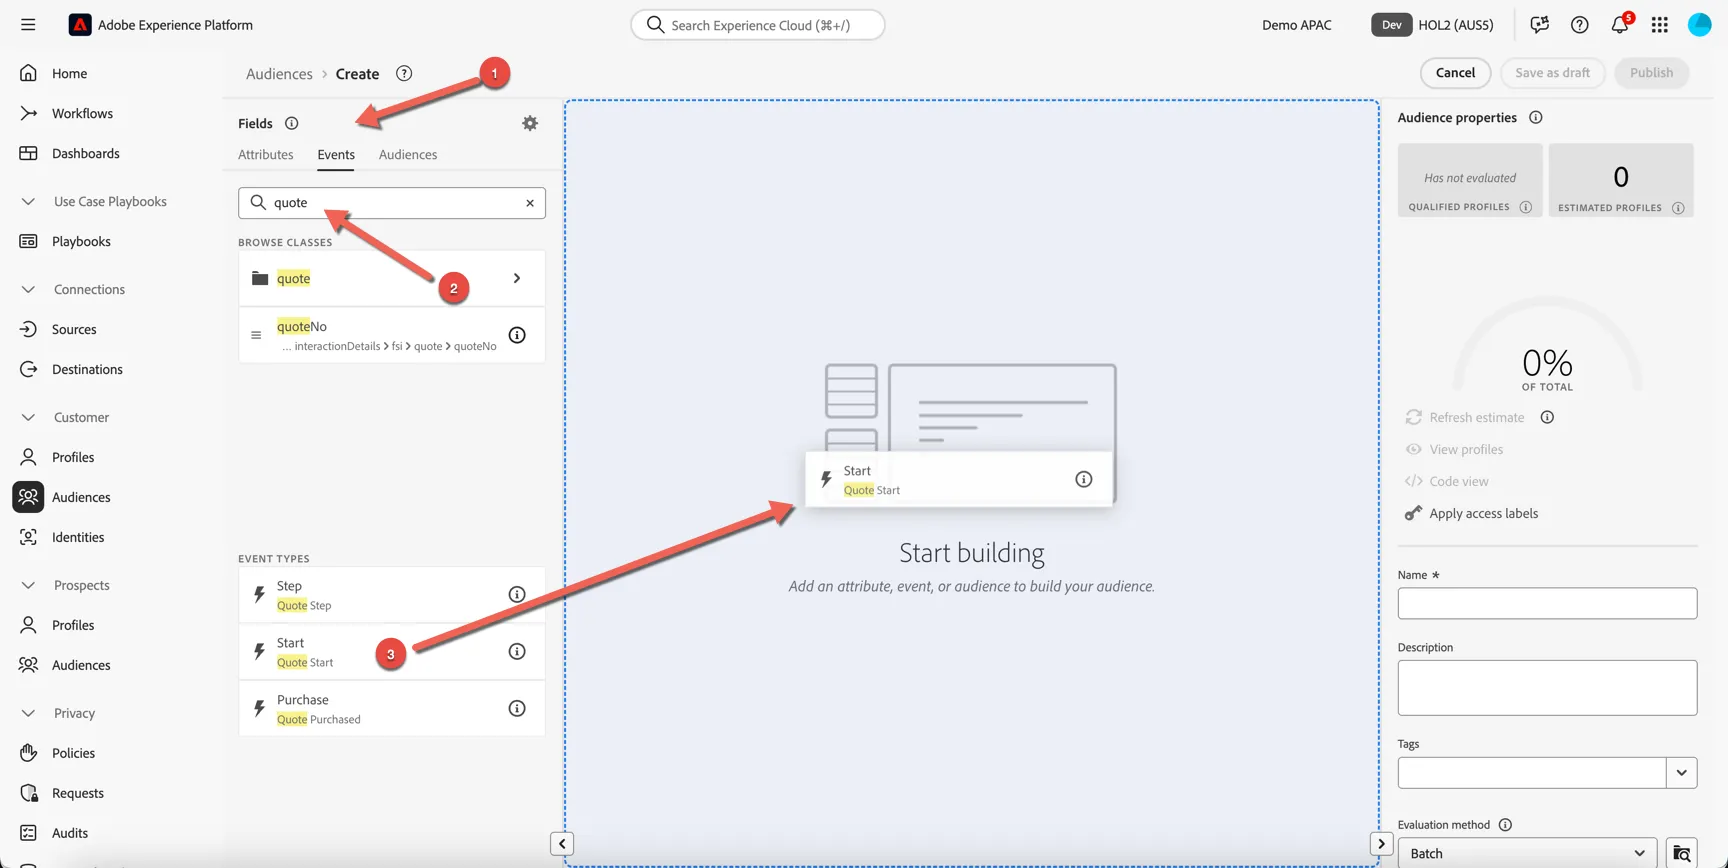
Task: Collapse the left fields panel arrow
Action: (562, 844)
